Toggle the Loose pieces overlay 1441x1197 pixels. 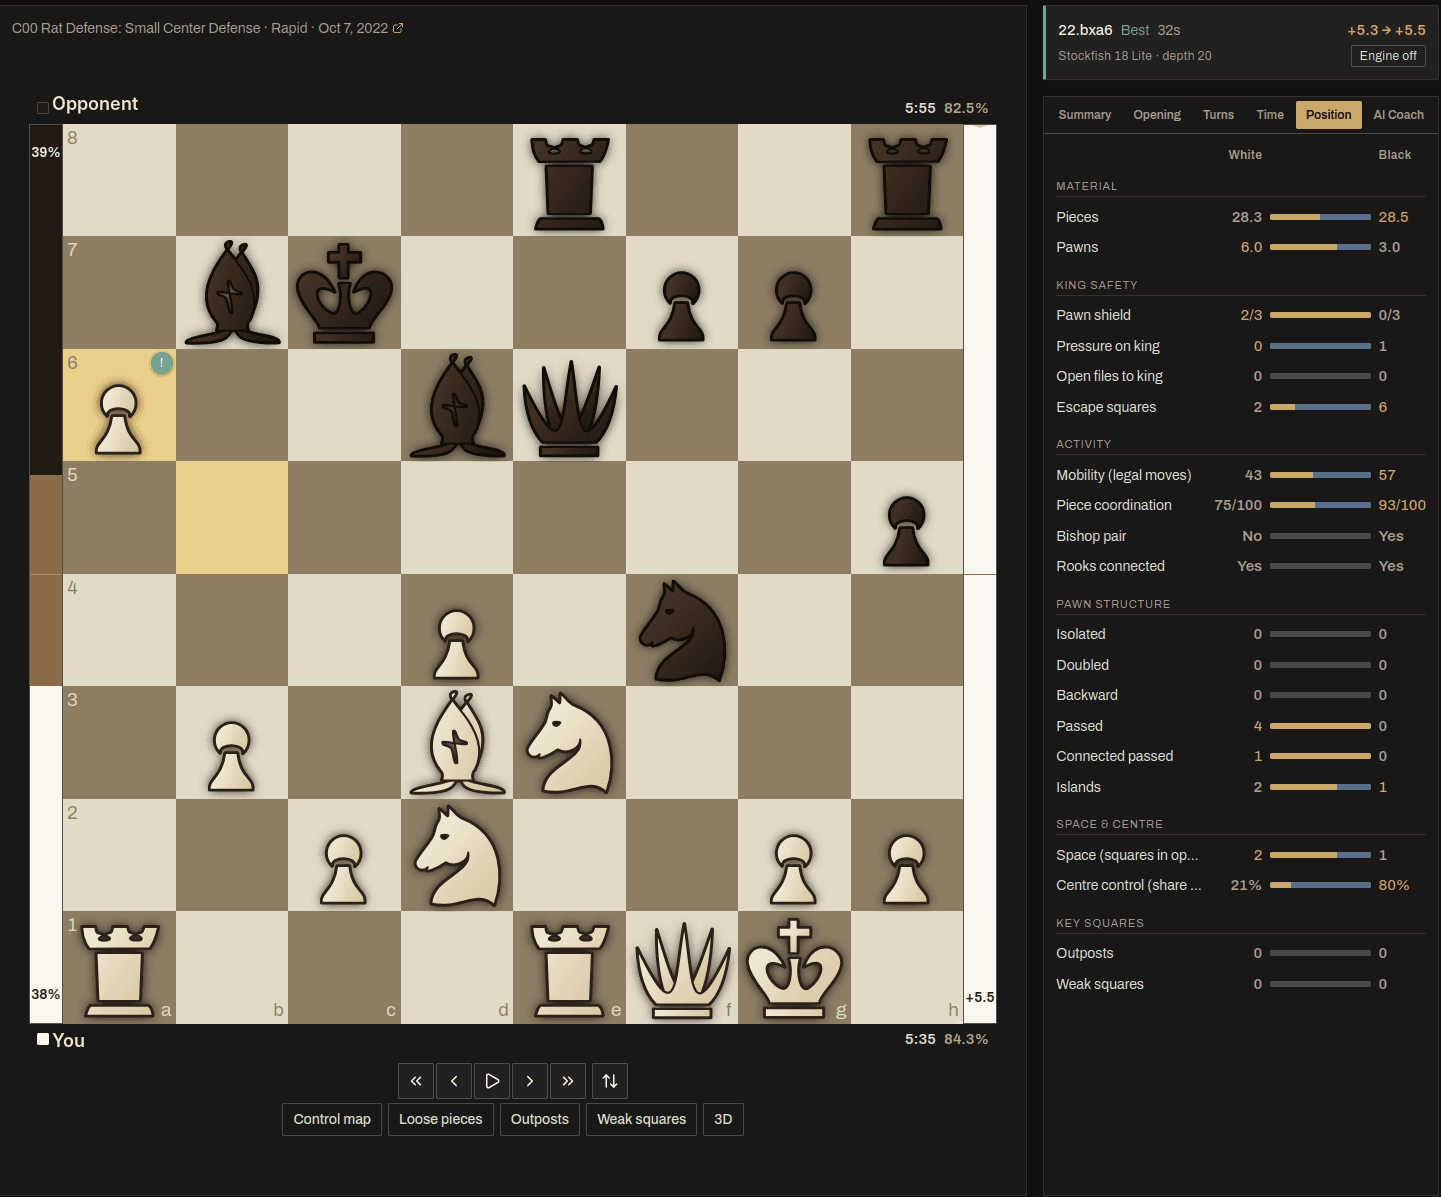pos(441,1119)
